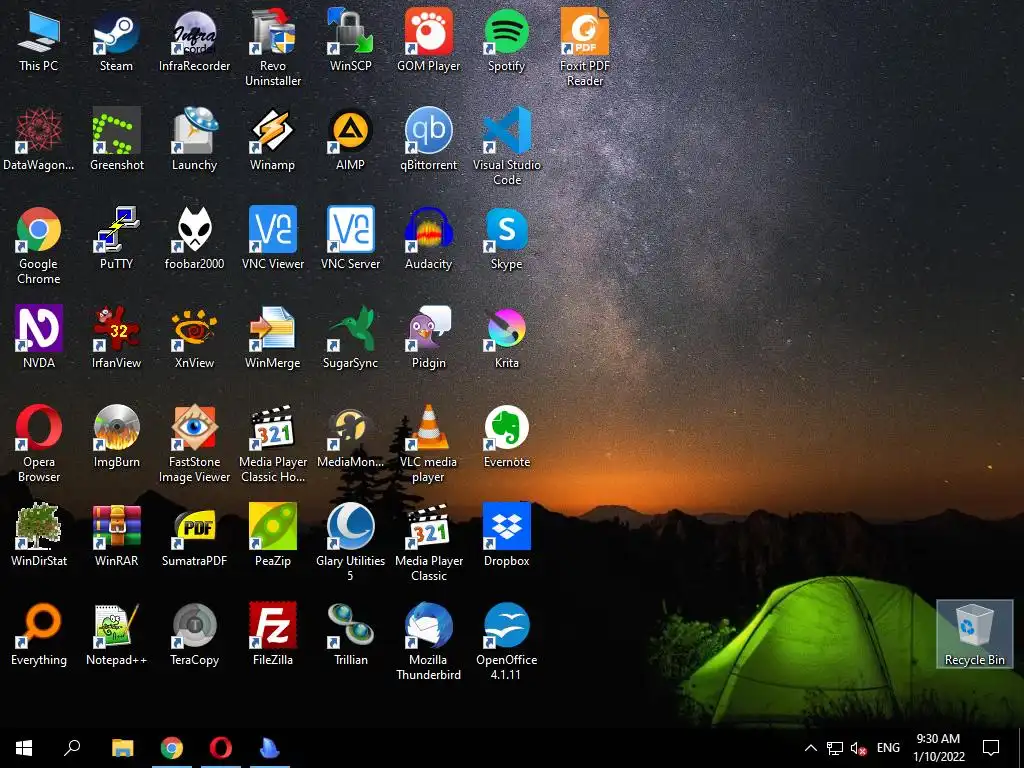The height and width of the screenshot is (768, 1024).
Task: Click the Krita shortcut
Action: click(507, 338)
